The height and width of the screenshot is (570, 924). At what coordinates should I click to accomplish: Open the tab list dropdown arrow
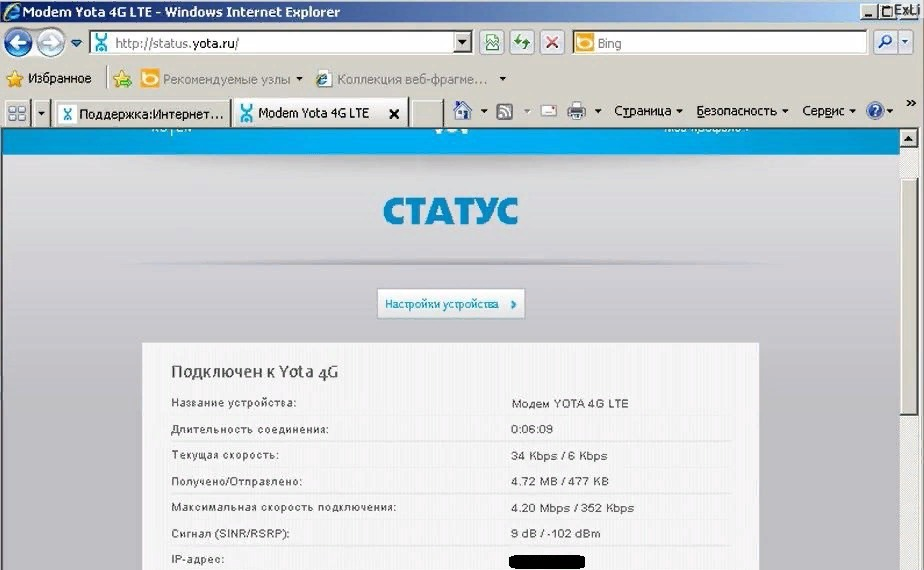(41, 113)
